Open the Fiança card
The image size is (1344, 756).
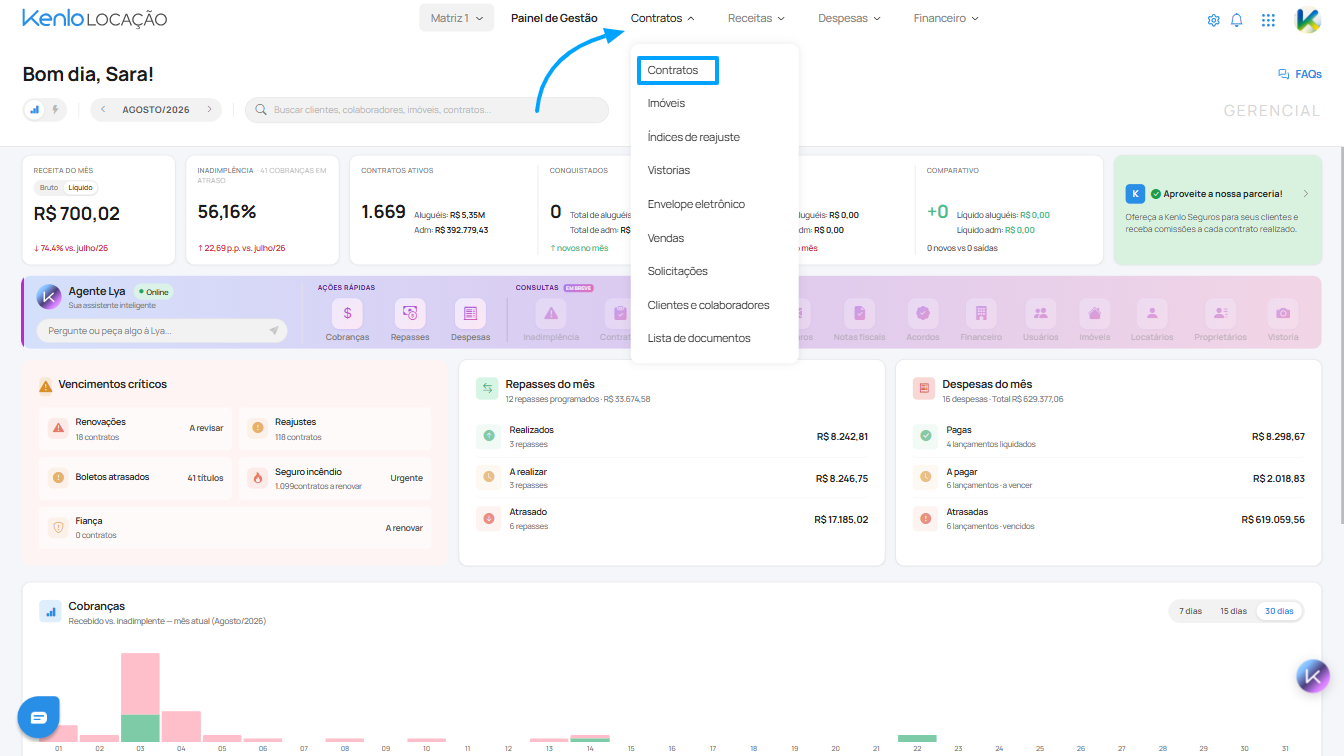pos(235,527)
